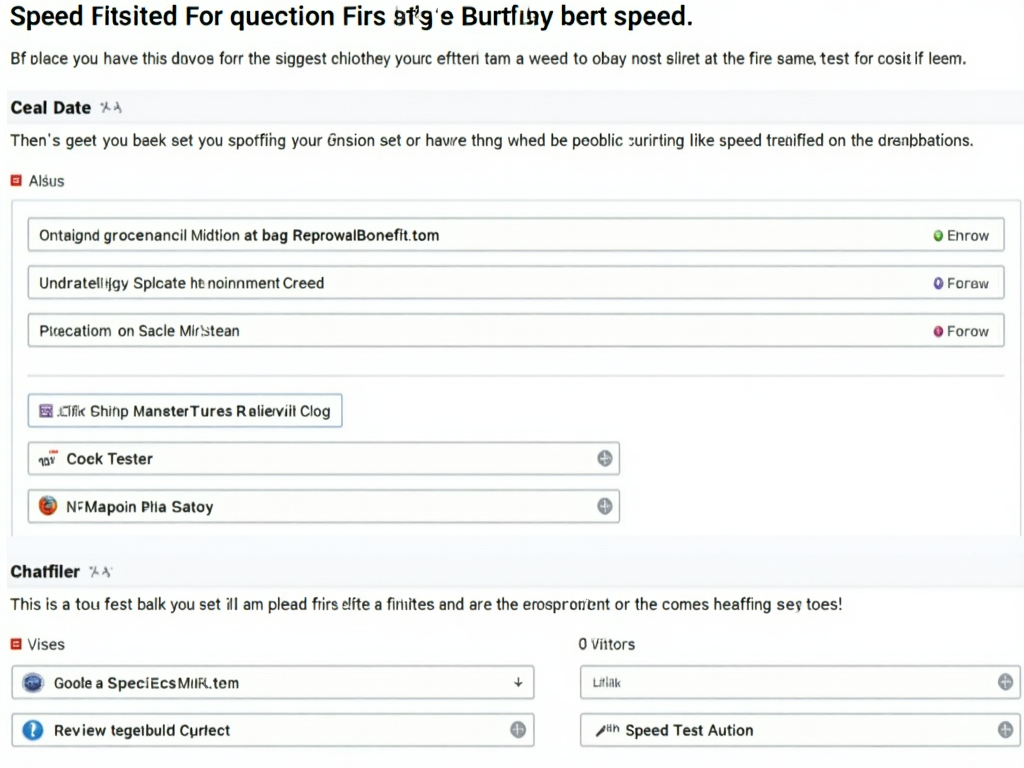Click blue info icon beside Review tegelbuld Curfect

click(33, 730)
